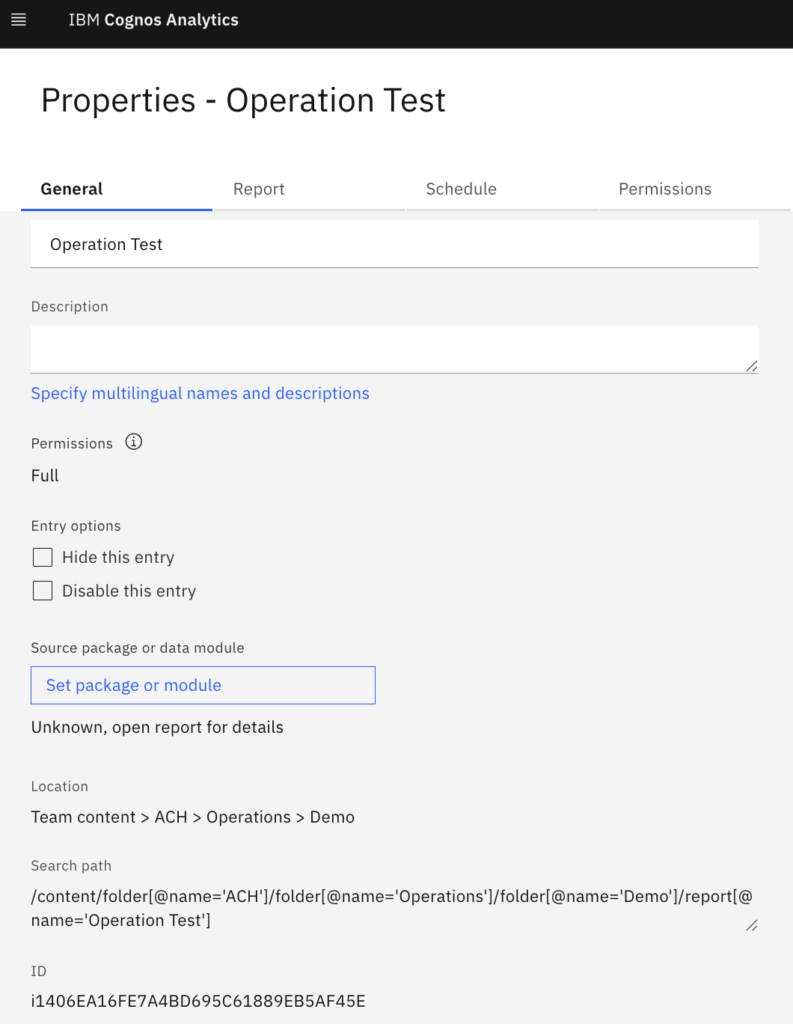Click the Set package or module button
793x1024 pixels.
[x=203, y=685]
